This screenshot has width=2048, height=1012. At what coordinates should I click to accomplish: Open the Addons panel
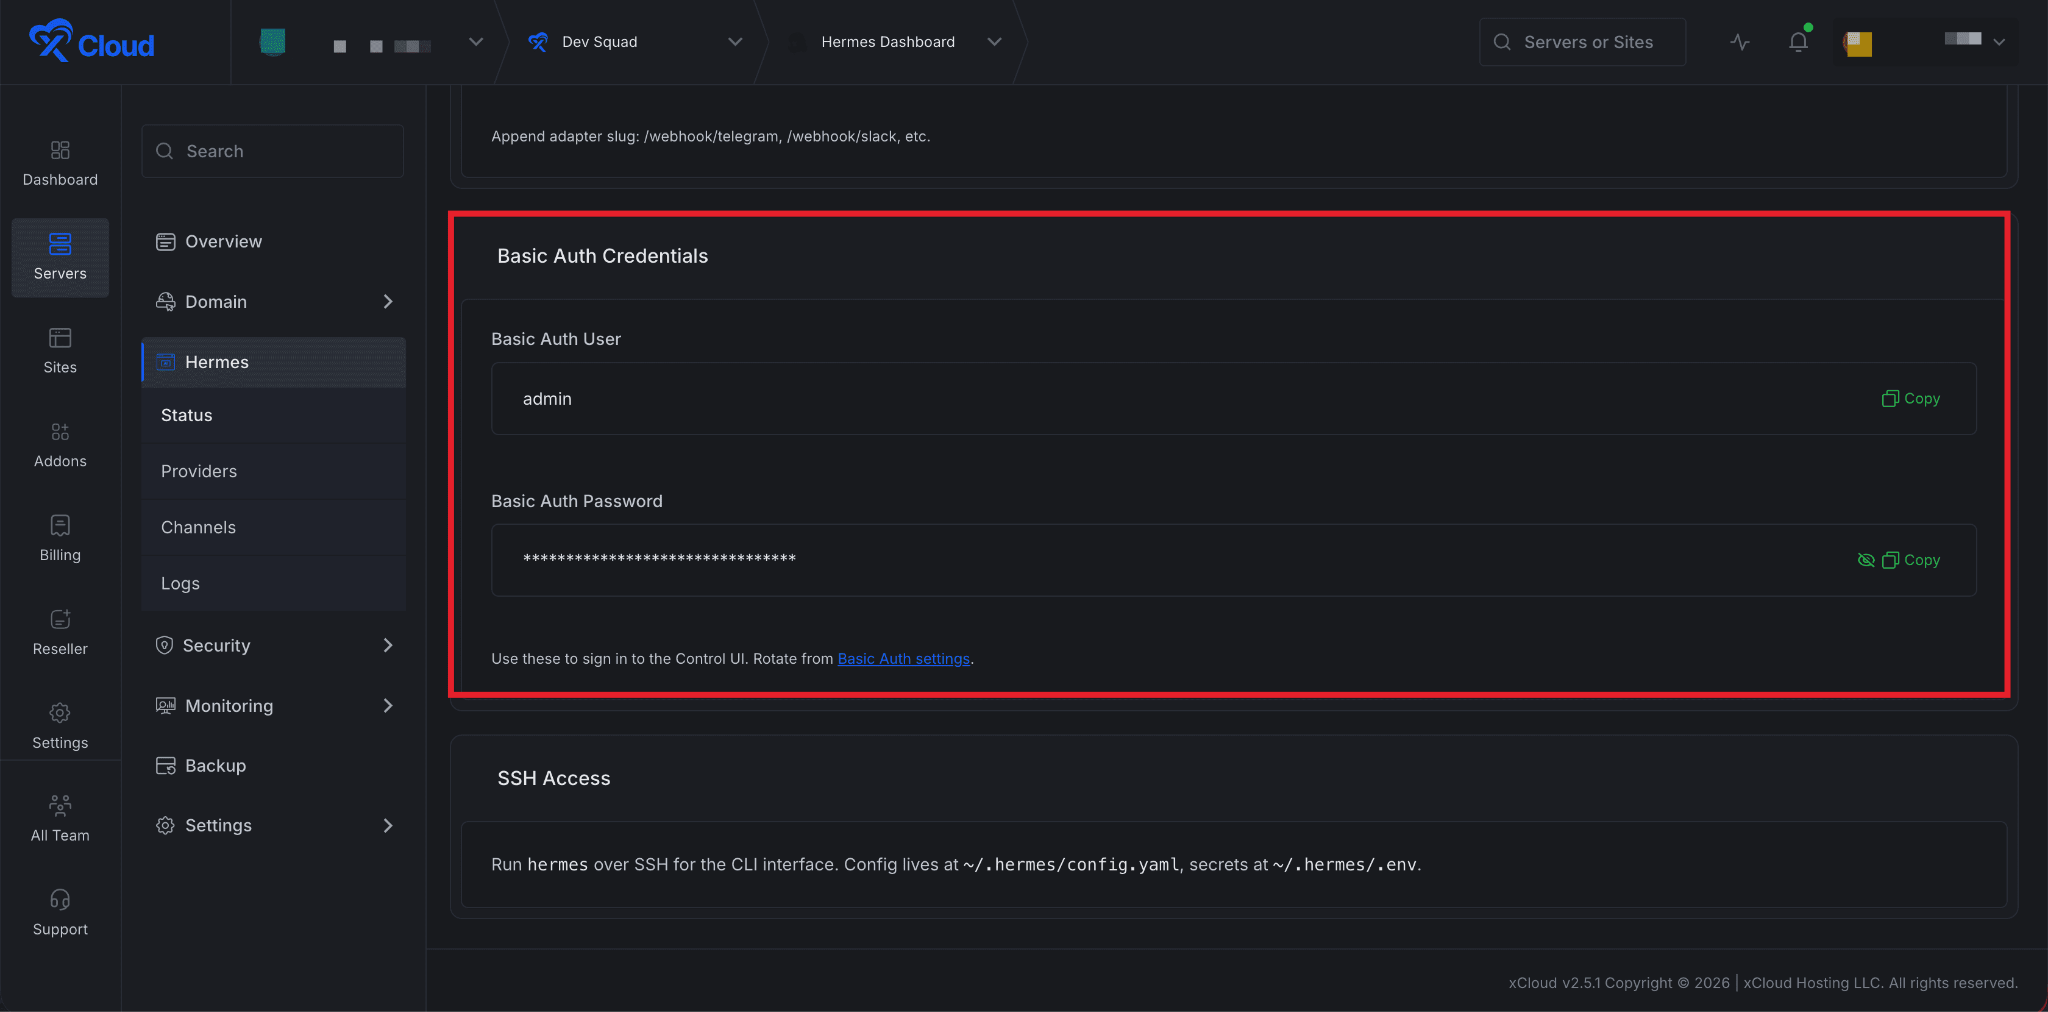[60, 444]
